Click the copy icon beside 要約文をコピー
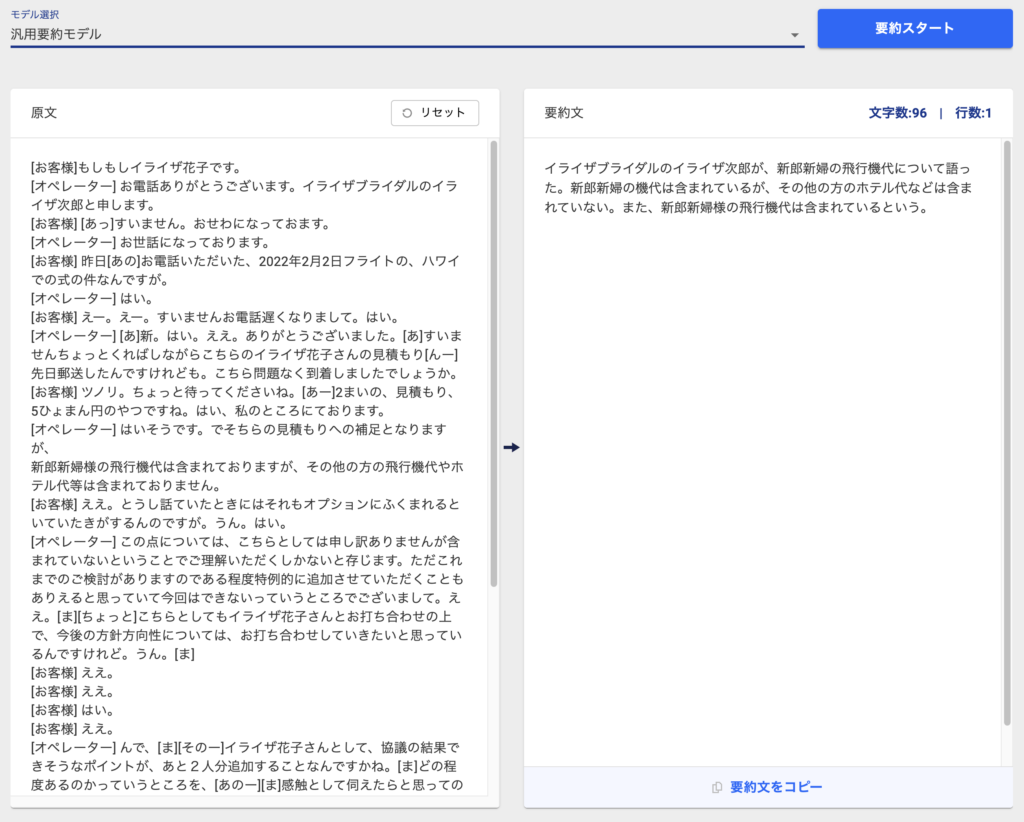This screenshot has width=1024, height=822. [x=717, y=788]
